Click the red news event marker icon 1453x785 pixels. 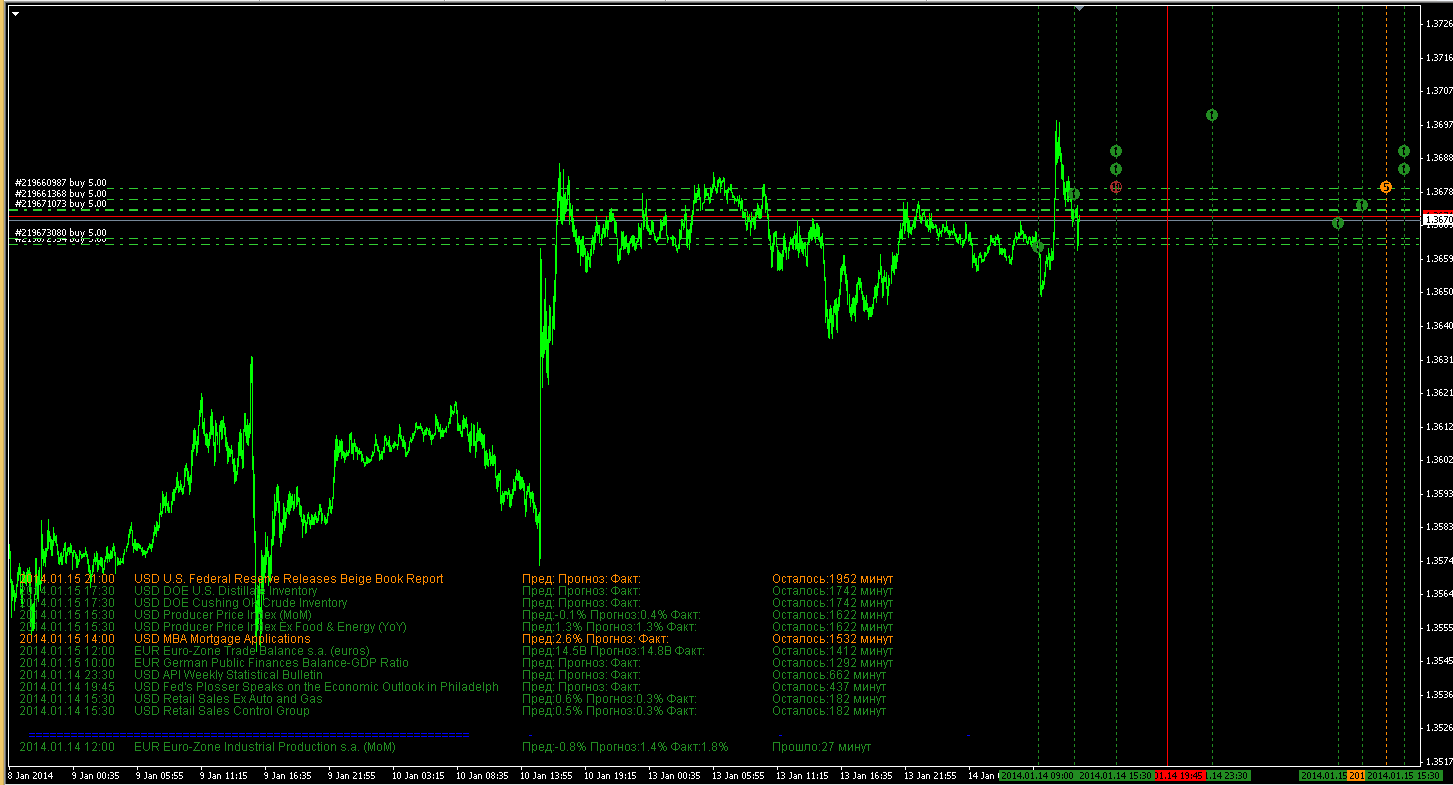(1116, 187)
